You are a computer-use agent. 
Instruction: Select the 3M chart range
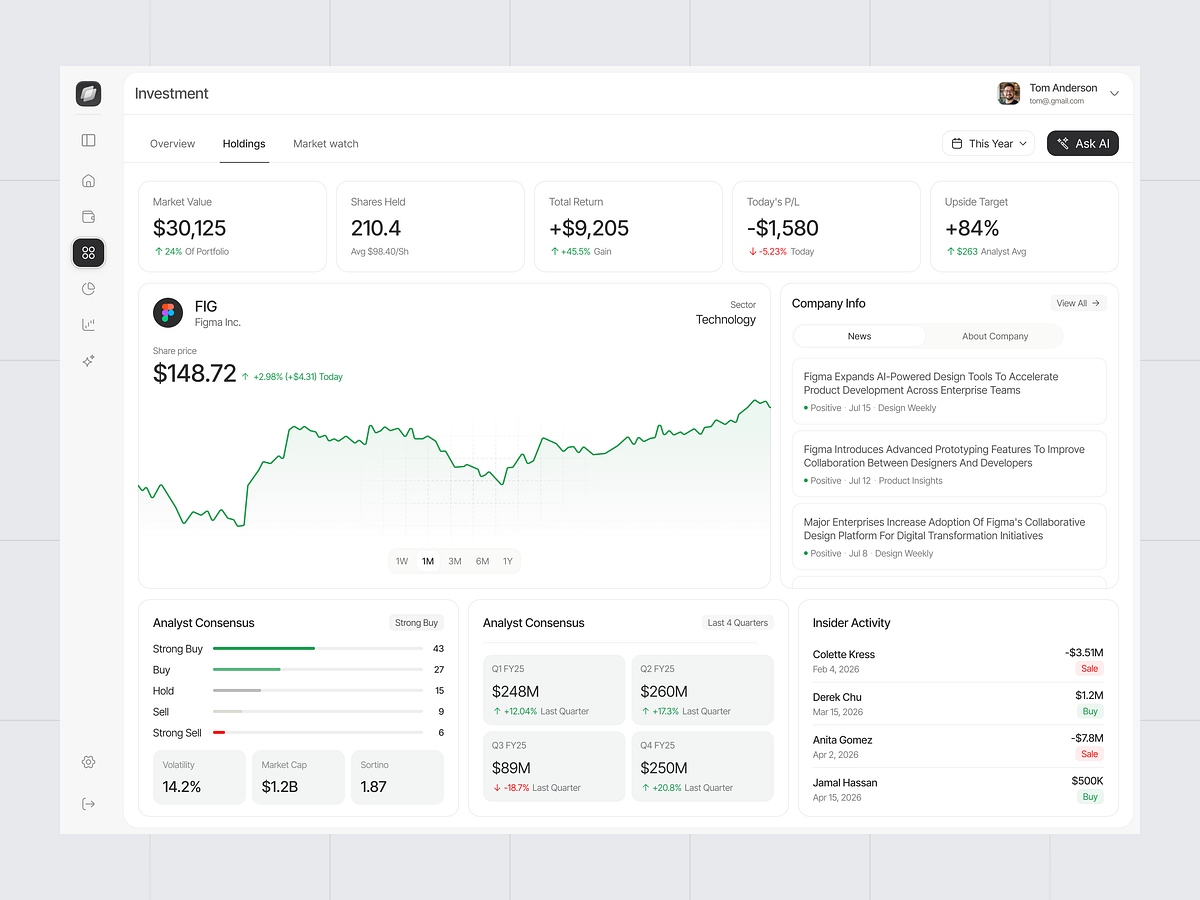tap(455, 561)
